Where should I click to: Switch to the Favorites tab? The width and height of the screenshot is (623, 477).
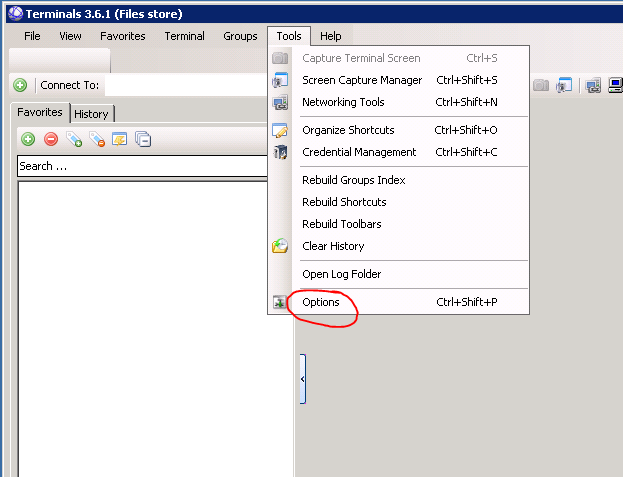coord(40,112)
